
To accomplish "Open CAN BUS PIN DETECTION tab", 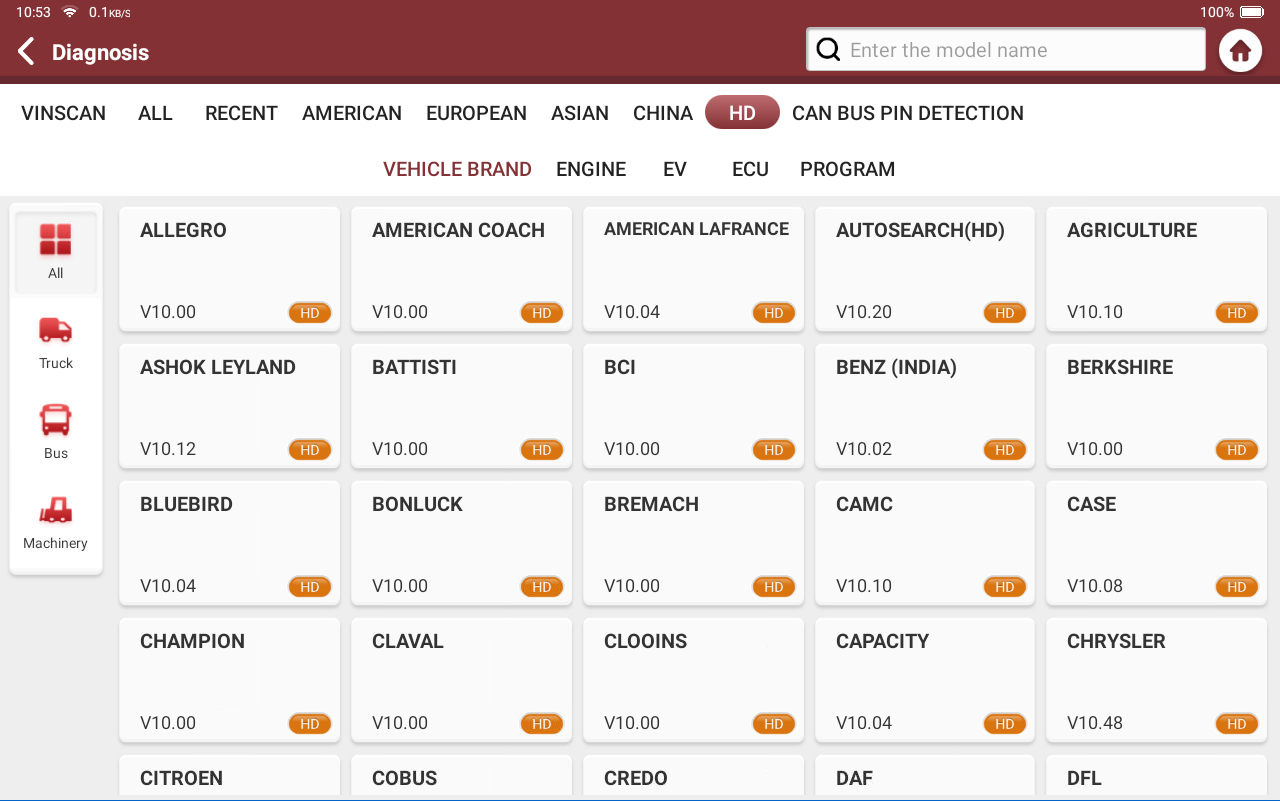I will pyautogui.click(x=908, y=113).
